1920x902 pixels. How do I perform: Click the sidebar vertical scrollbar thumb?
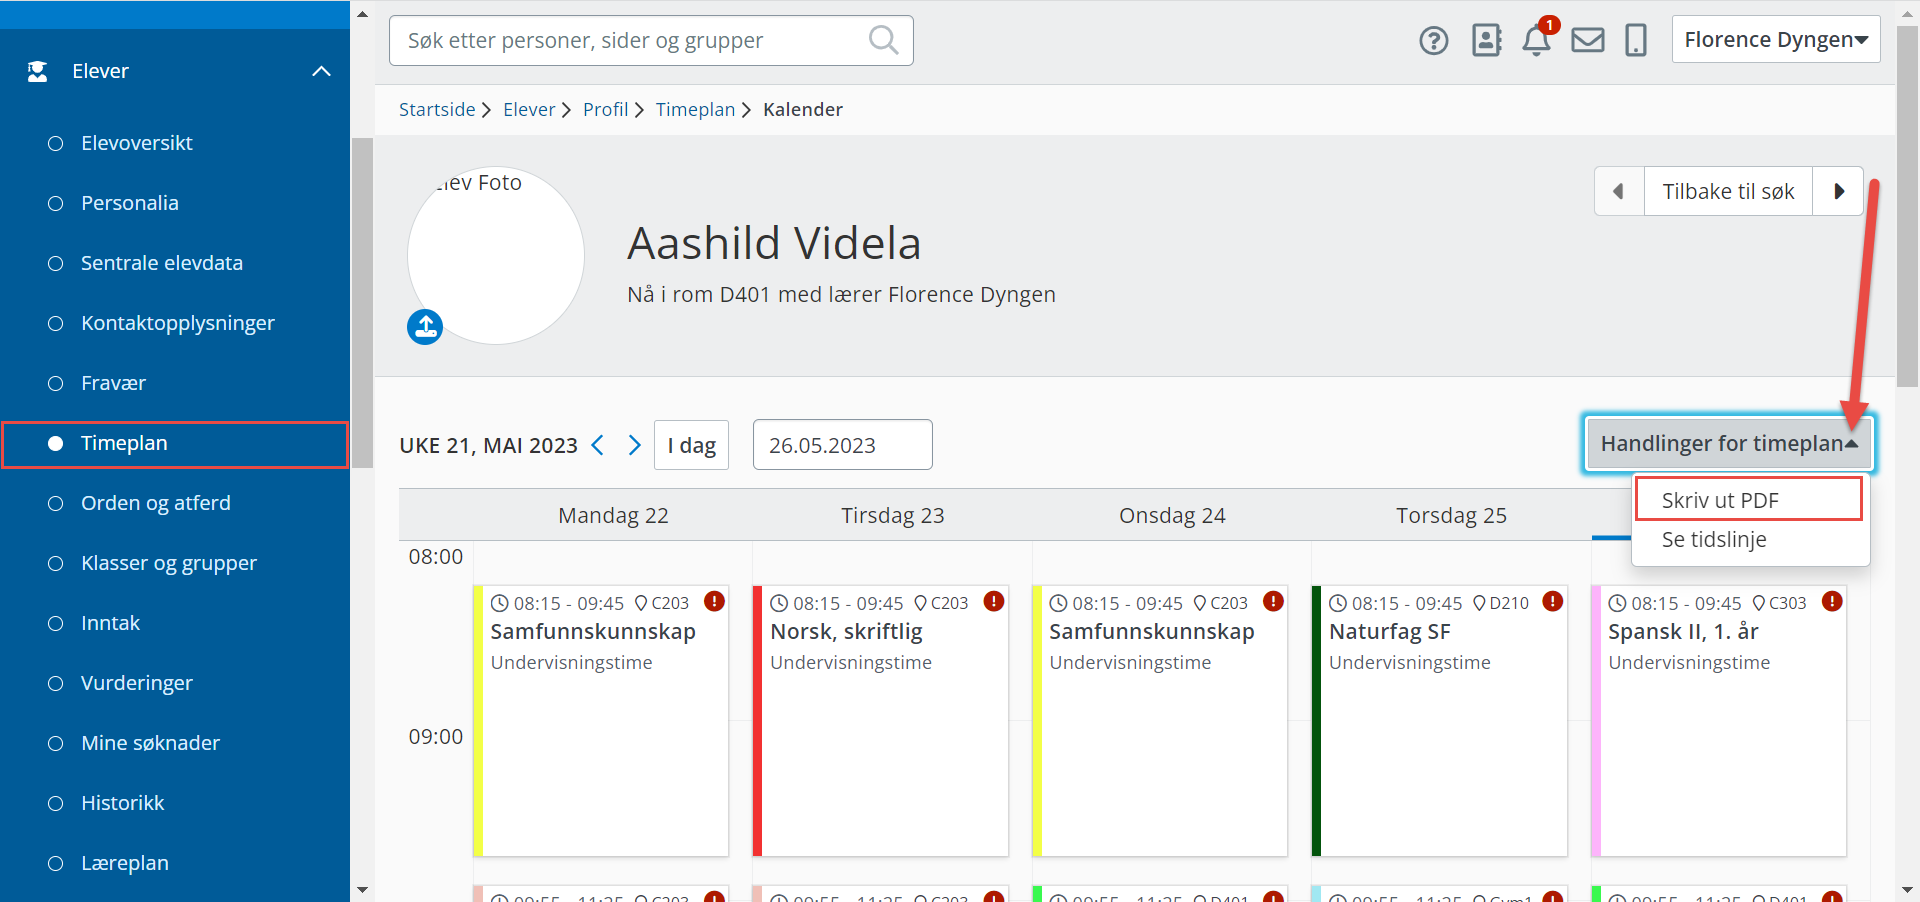pyautogui.click(x=362, y=300)
